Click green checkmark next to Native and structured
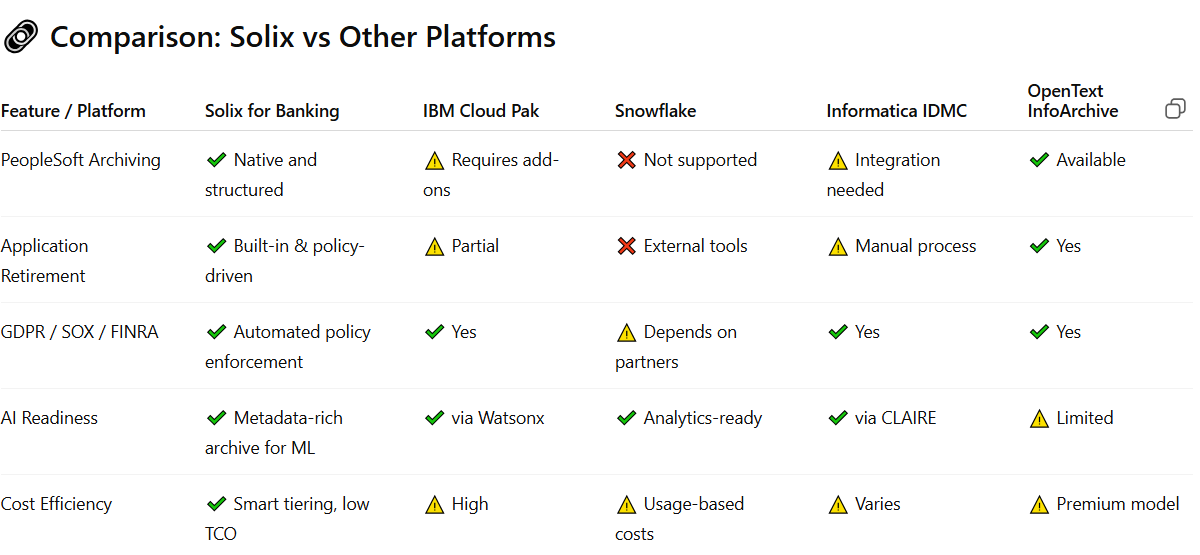Viewport: 1200px width, 555px height. pos(216,160)
